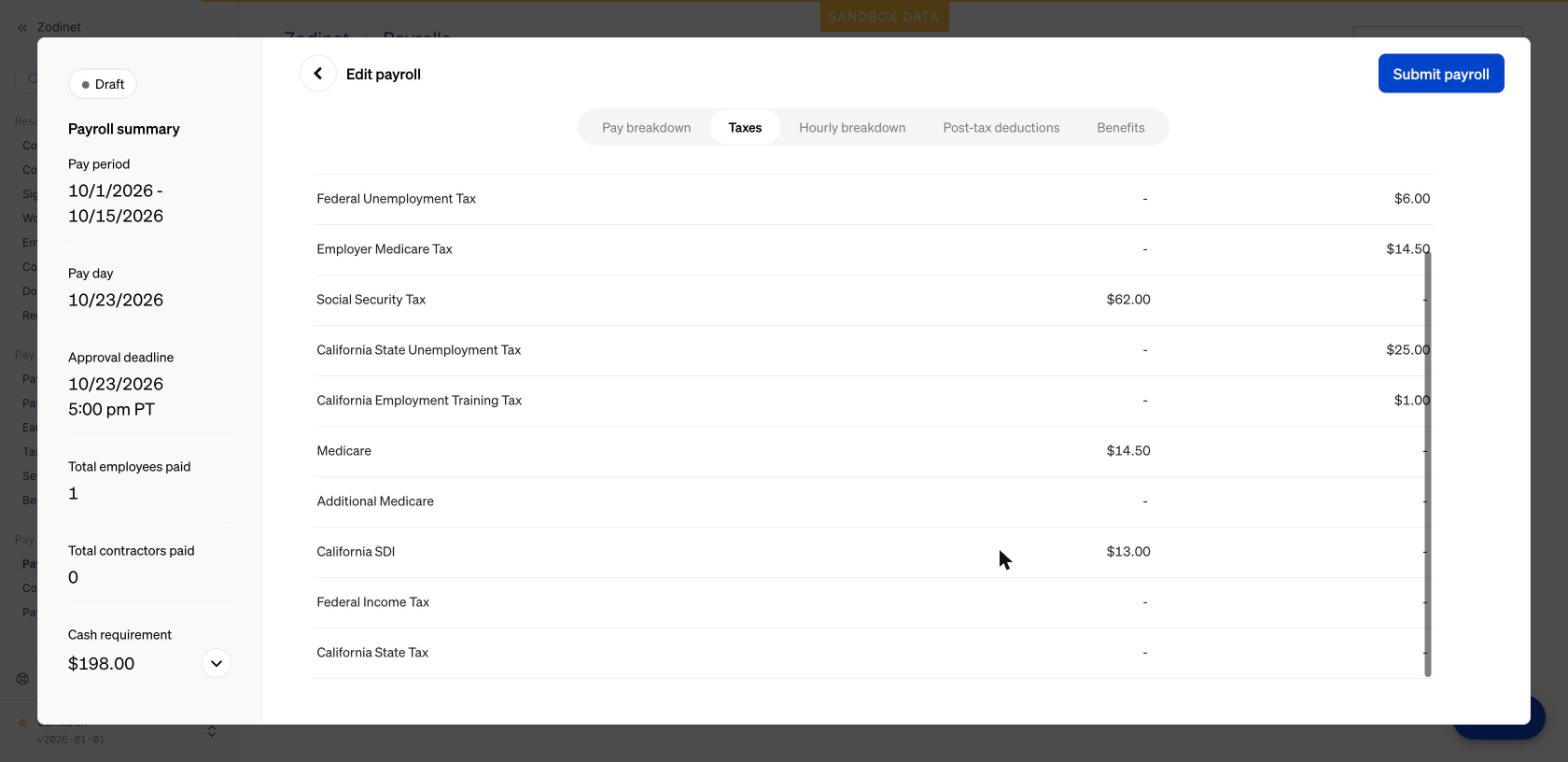
Task: Click the vertical scrollbar in tax table
Action: tap(1428, 464)
